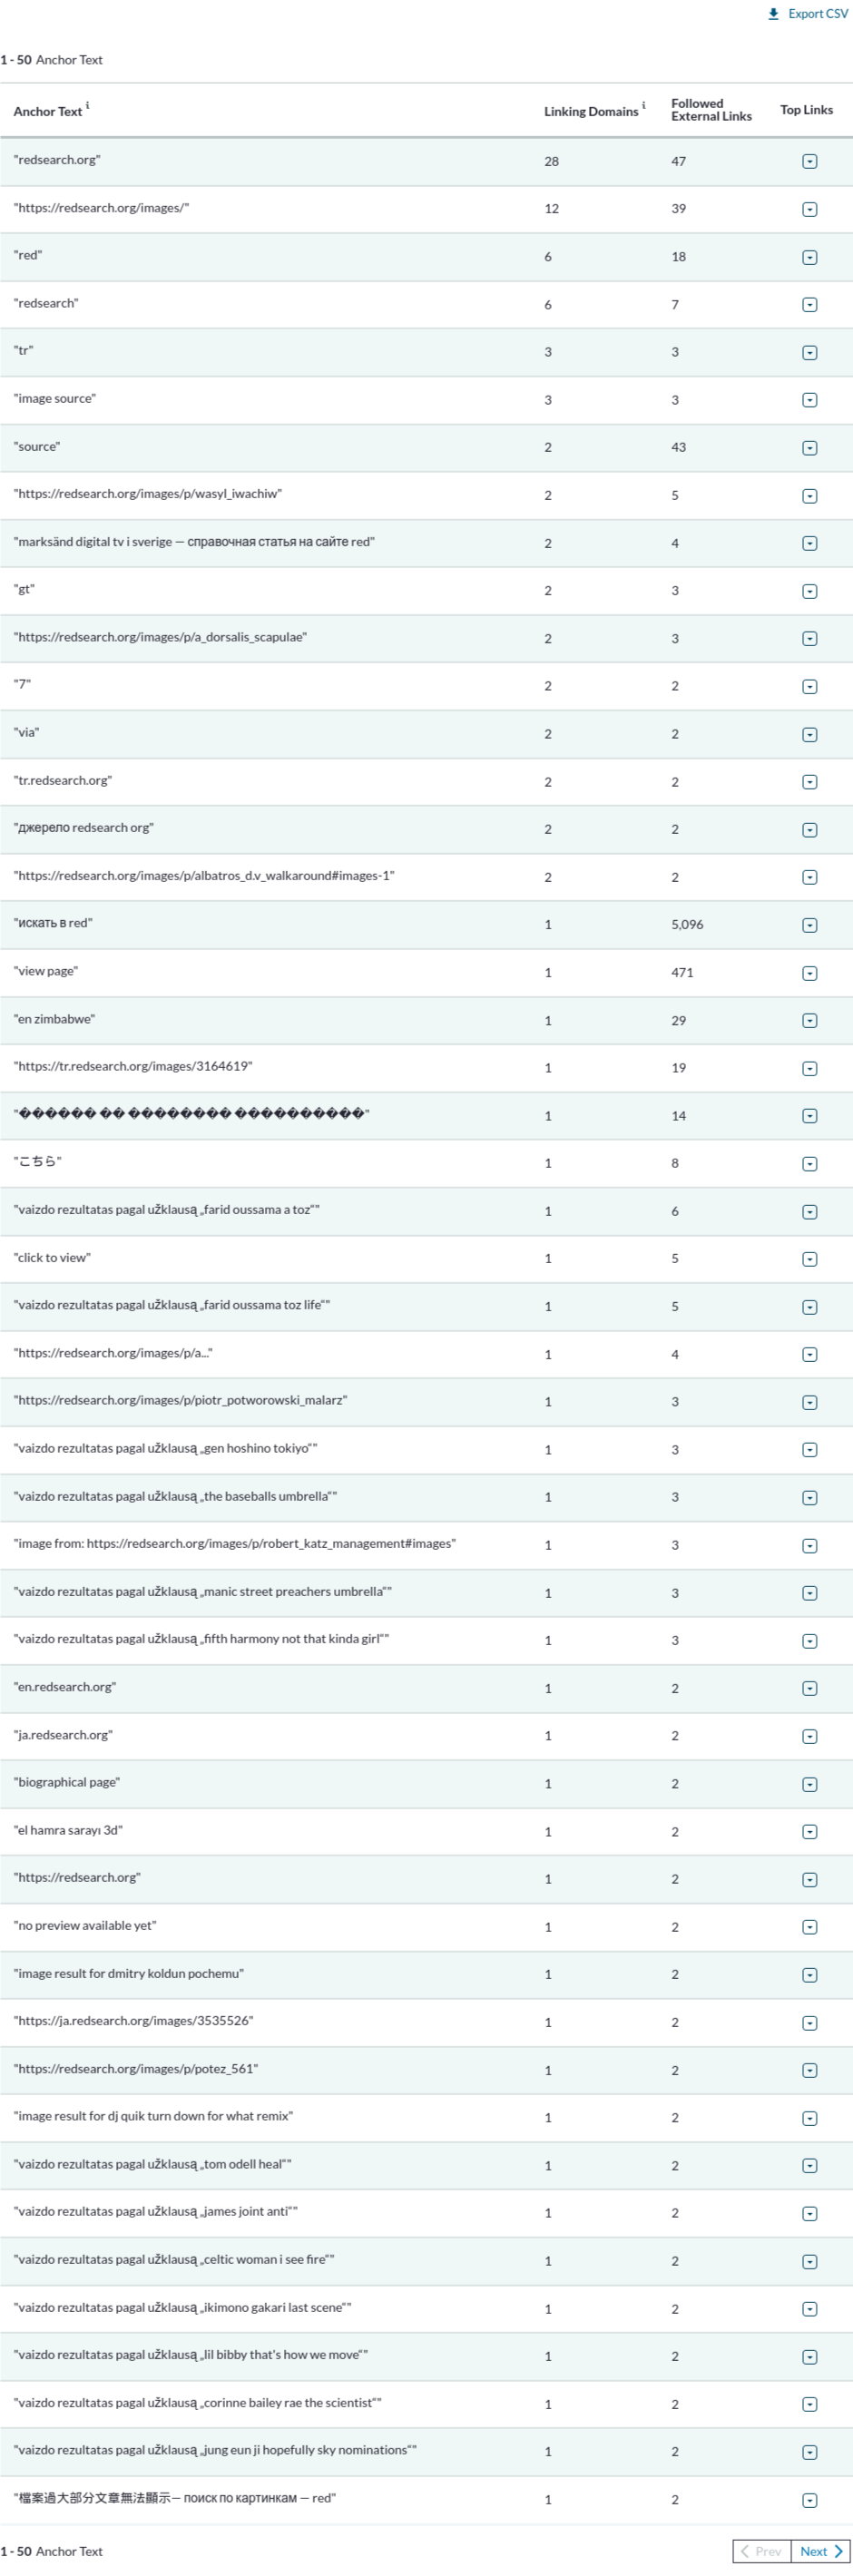853x2576 pixels.
Task: Toggle Top Links for "biographical page" row
Action: pyautogui.click(x=809, y=1784)
